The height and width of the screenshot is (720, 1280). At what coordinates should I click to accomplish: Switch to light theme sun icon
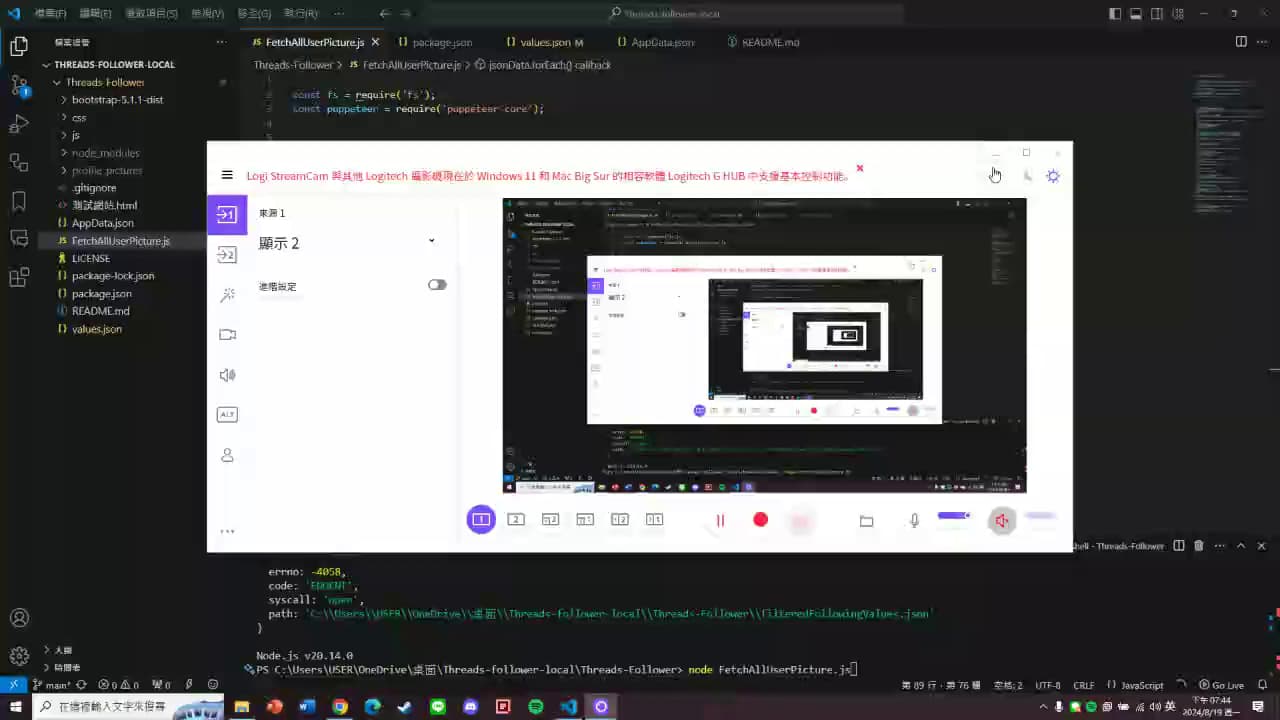(1053, 176)
